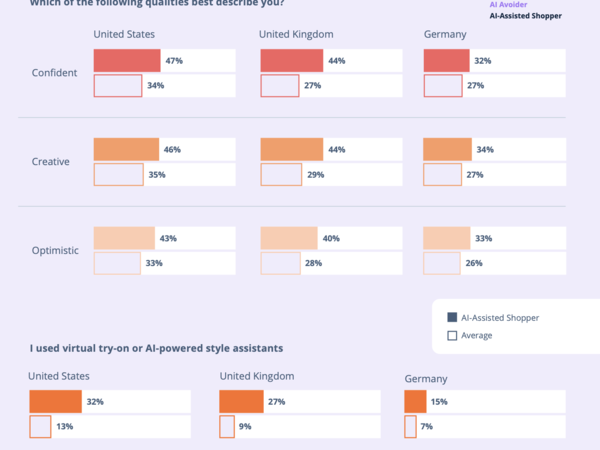
Task: Click the United States Confident 47% bar
Action: pyautogui.click(x=127, y=61)
